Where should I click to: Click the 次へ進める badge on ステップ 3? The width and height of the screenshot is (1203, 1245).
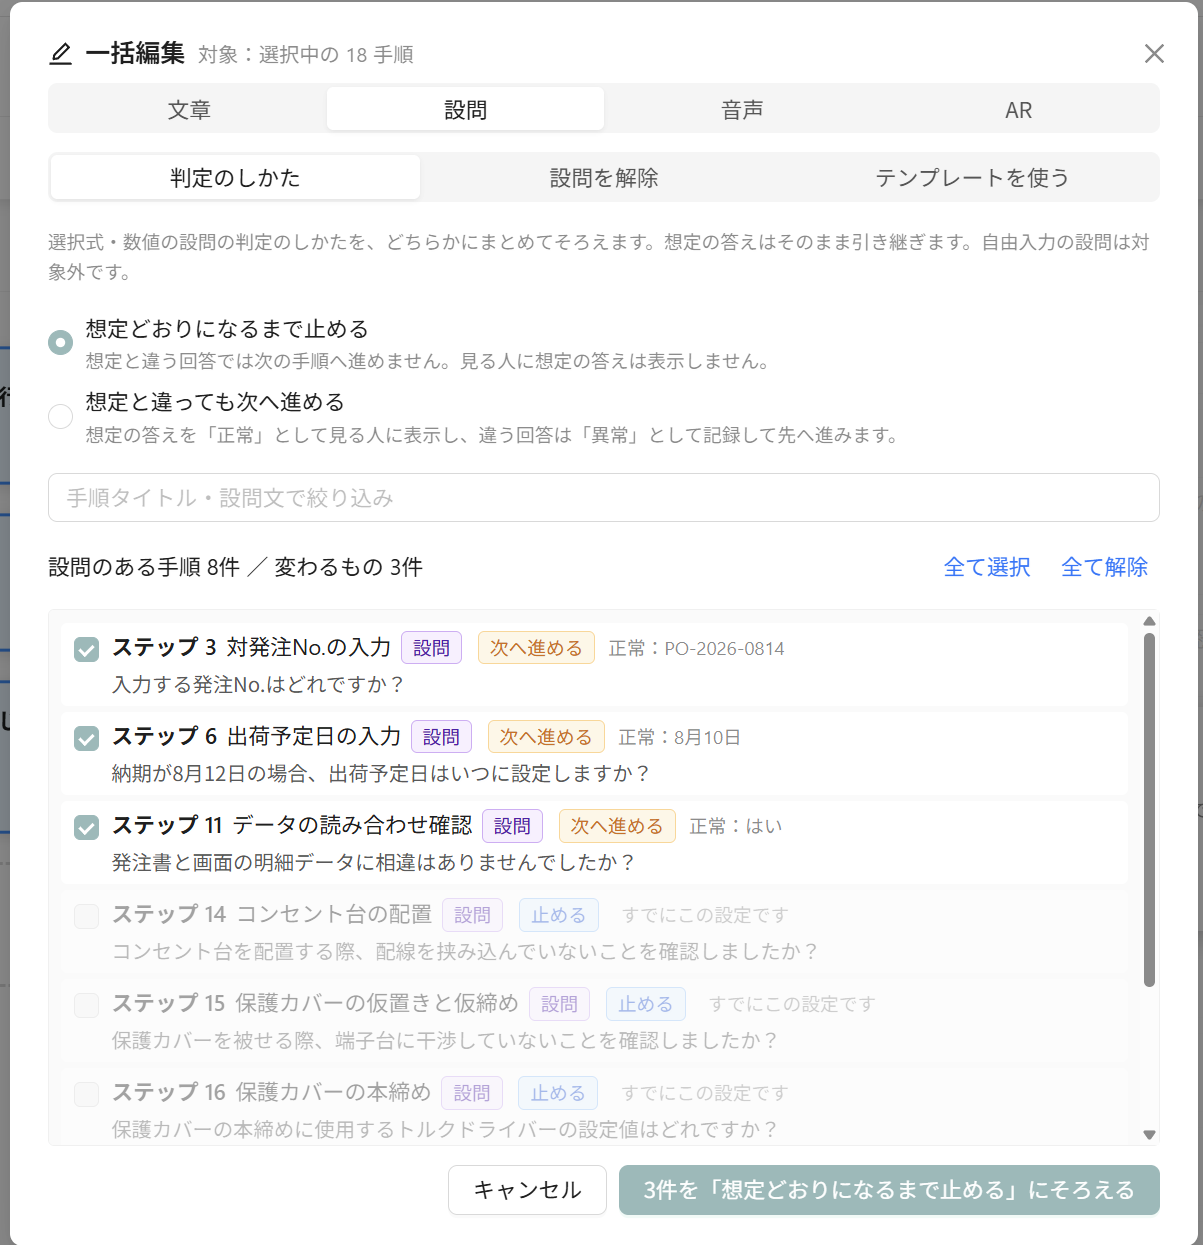pos(536,648)
